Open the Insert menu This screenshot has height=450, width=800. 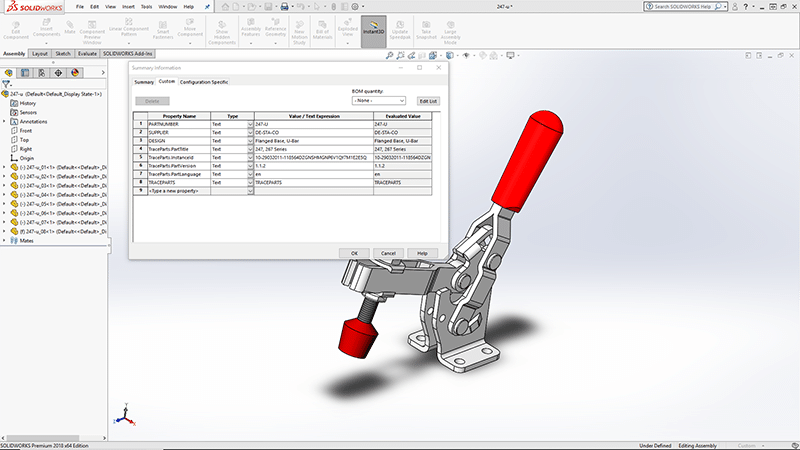coord(128,6)
